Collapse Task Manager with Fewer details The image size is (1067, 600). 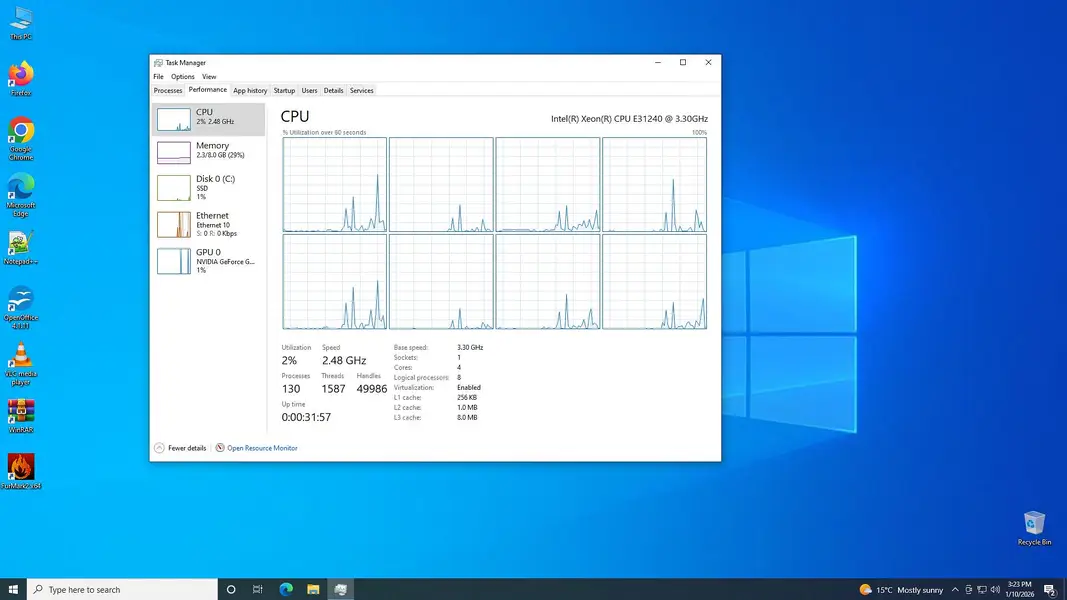180,448
